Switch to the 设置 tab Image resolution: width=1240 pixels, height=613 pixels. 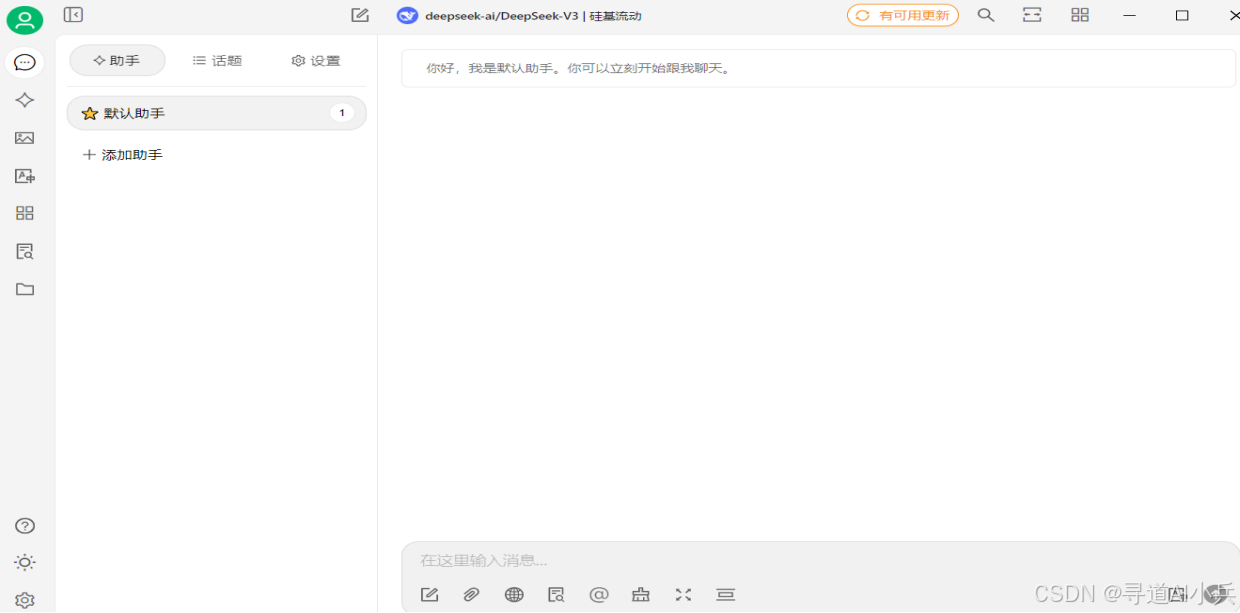(316, 60)
